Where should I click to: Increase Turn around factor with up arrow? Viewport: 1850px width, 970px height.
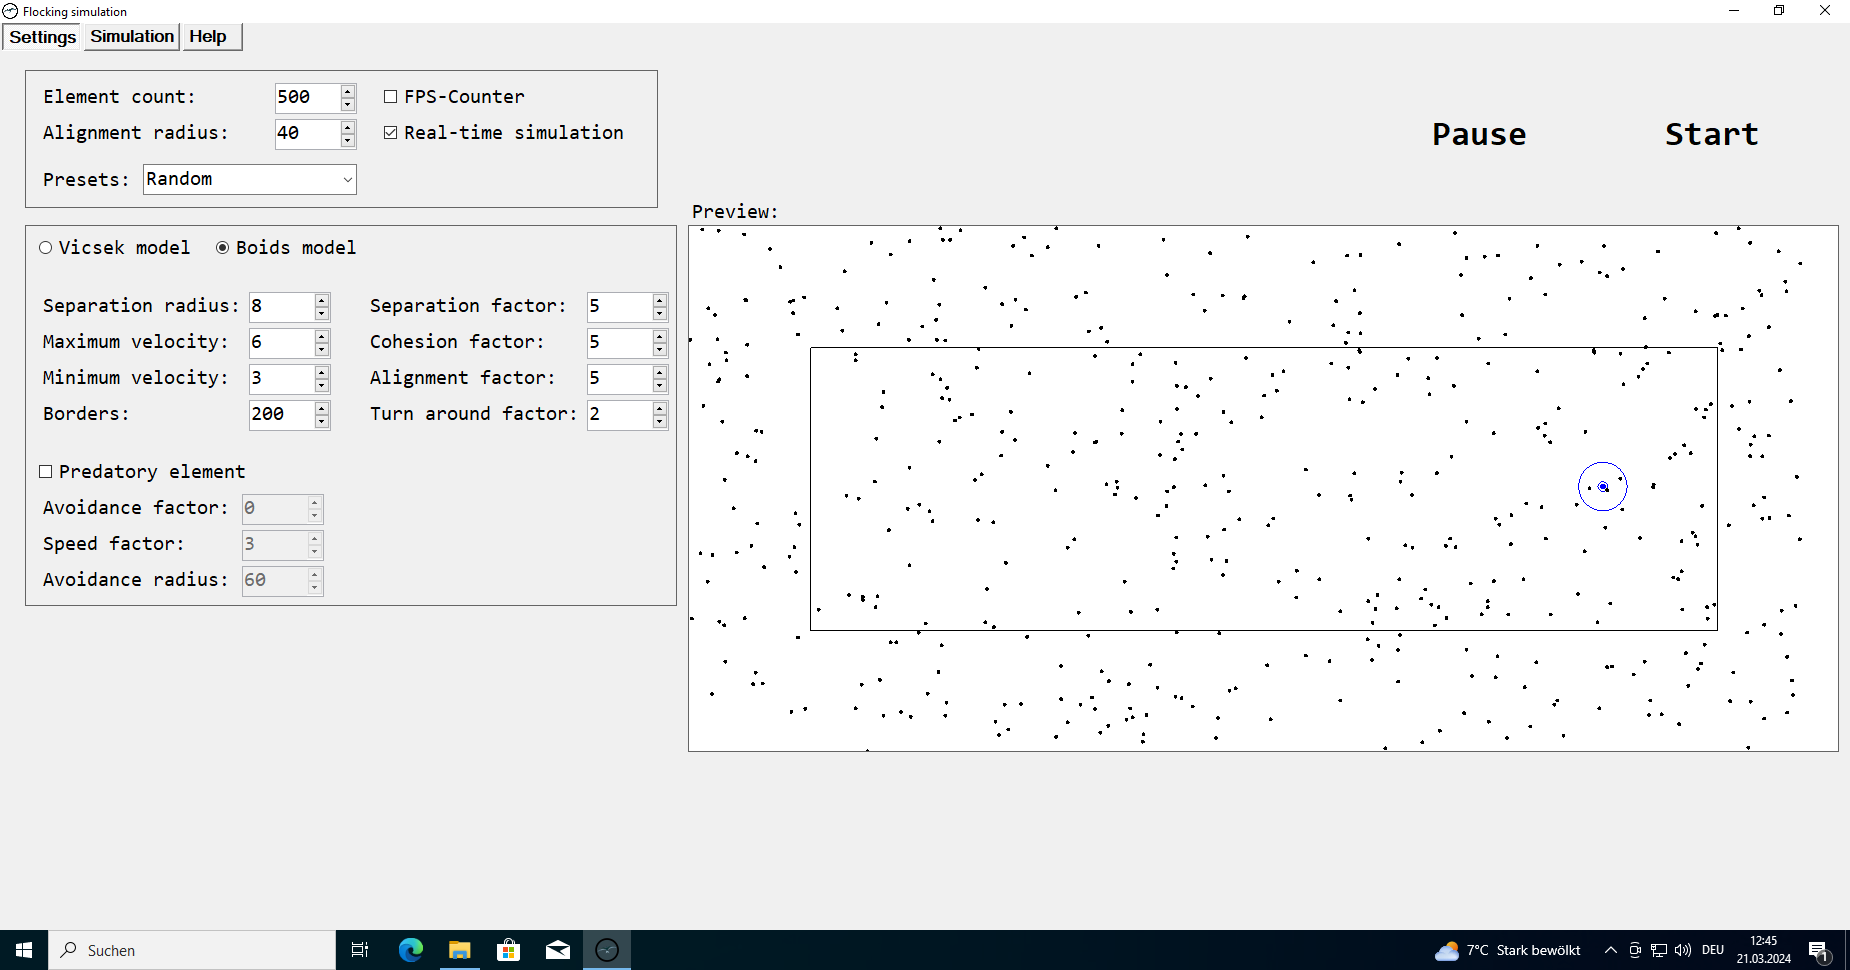coord(660,408)
